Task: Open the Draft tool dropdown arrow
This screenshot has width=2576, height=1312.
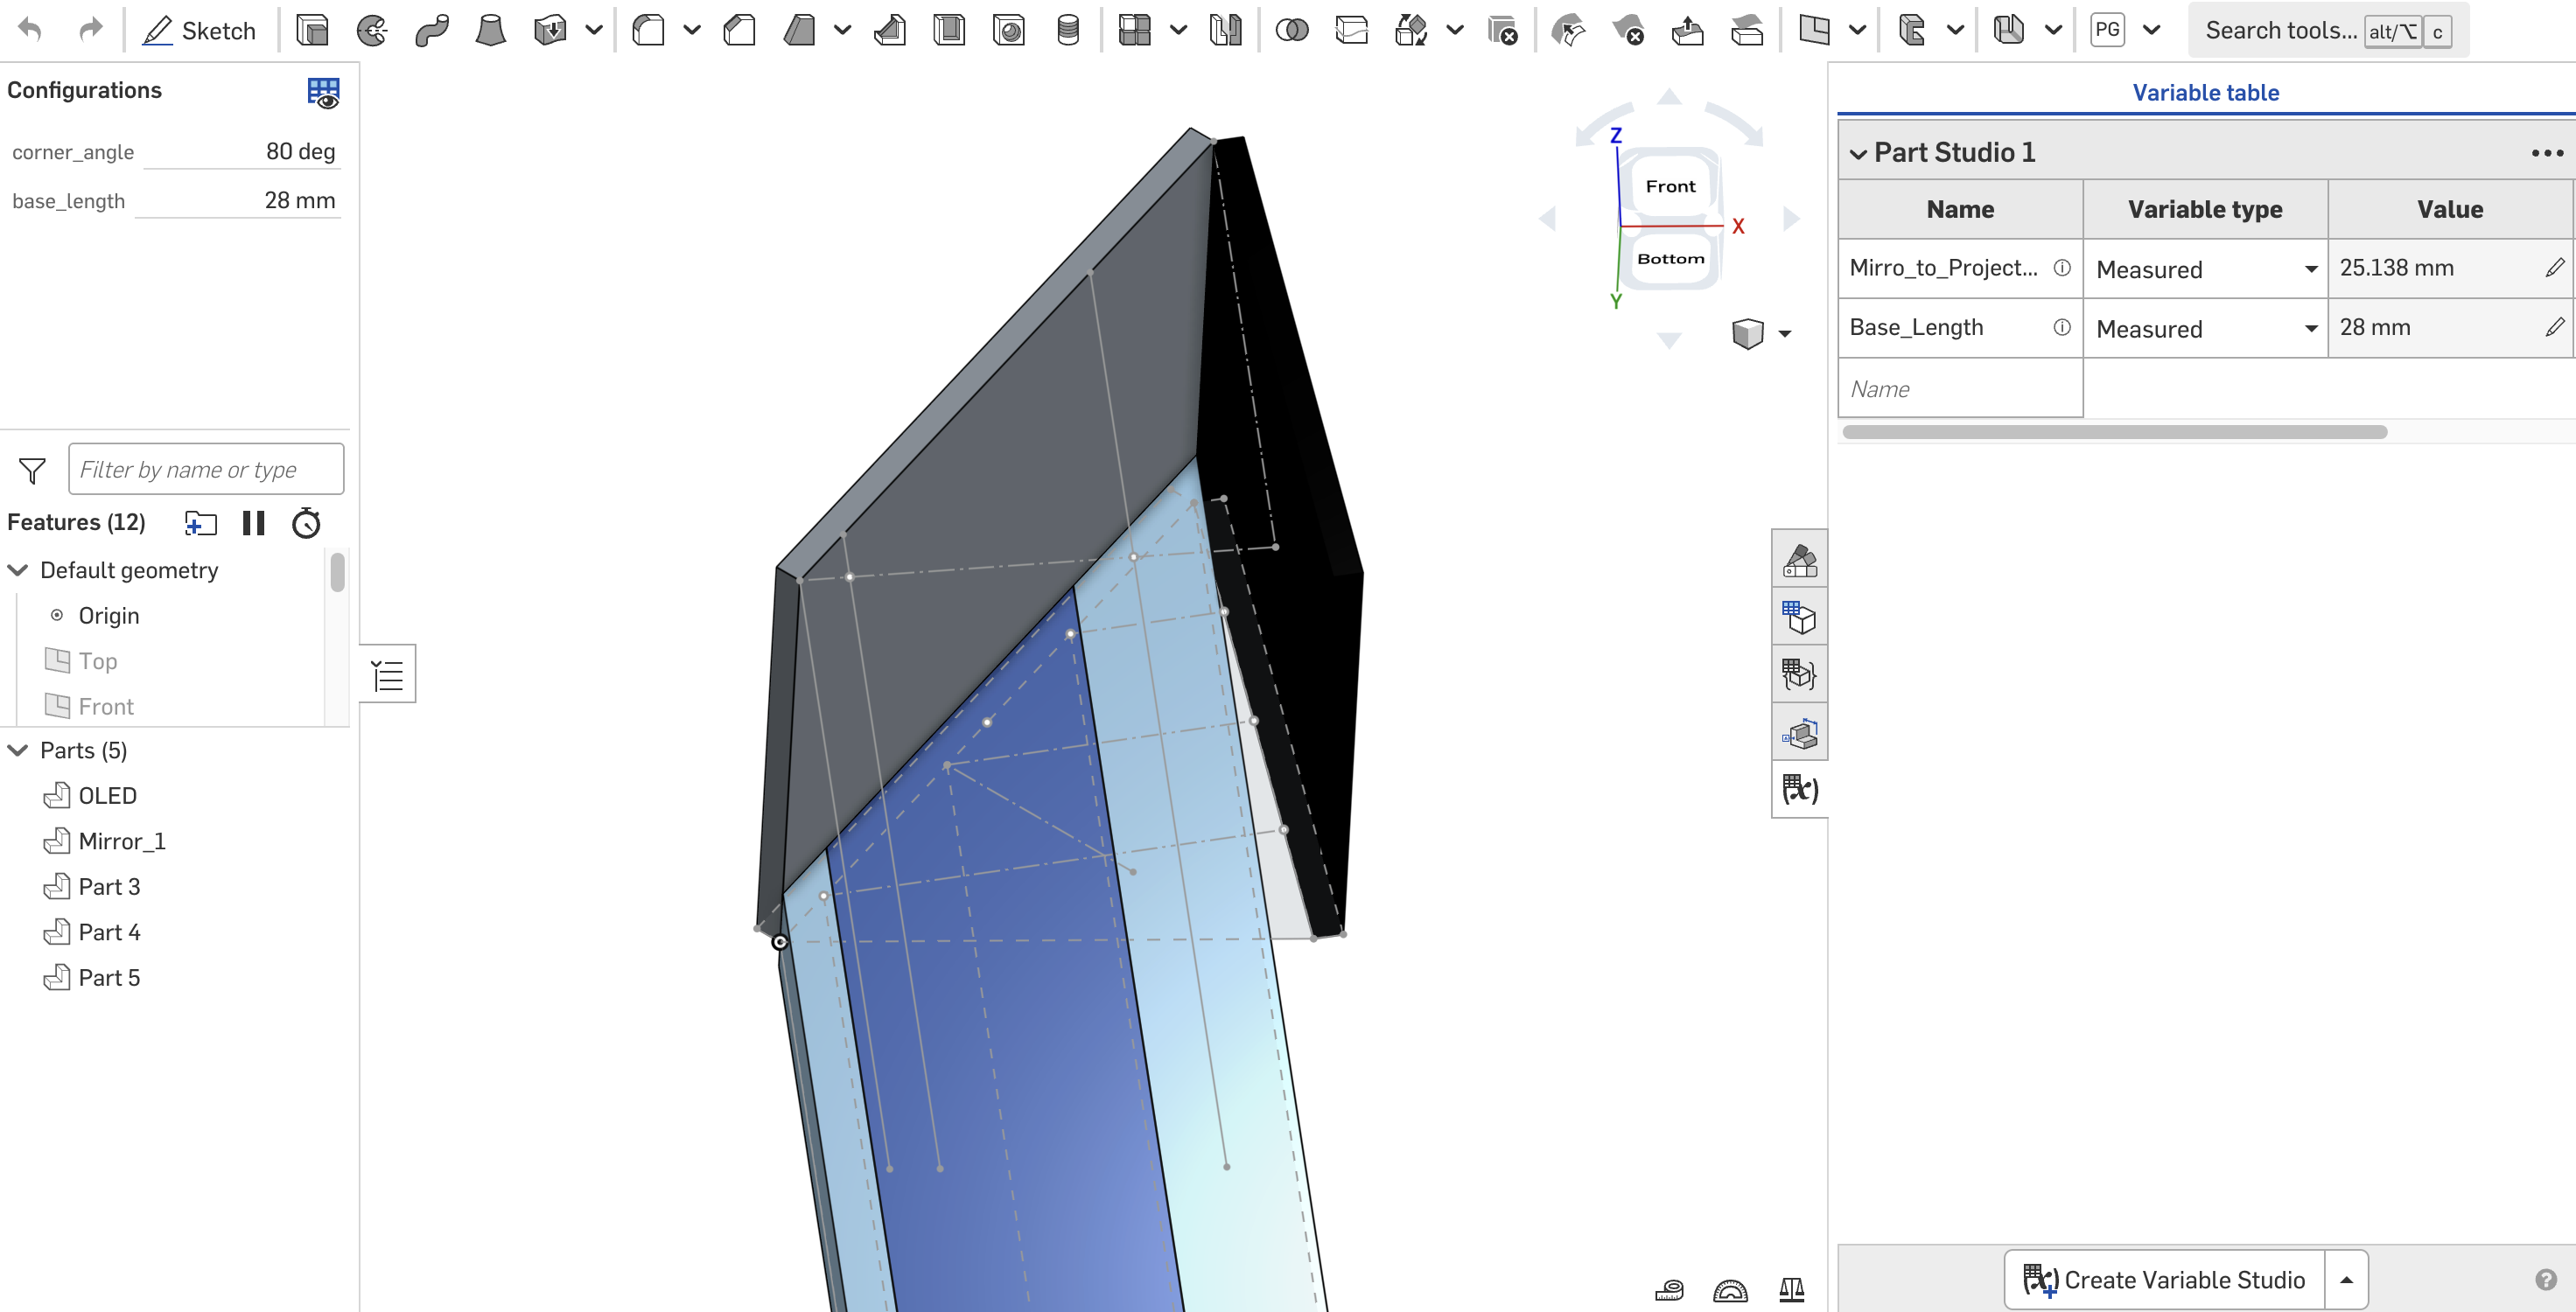Action: coord(842,31)
